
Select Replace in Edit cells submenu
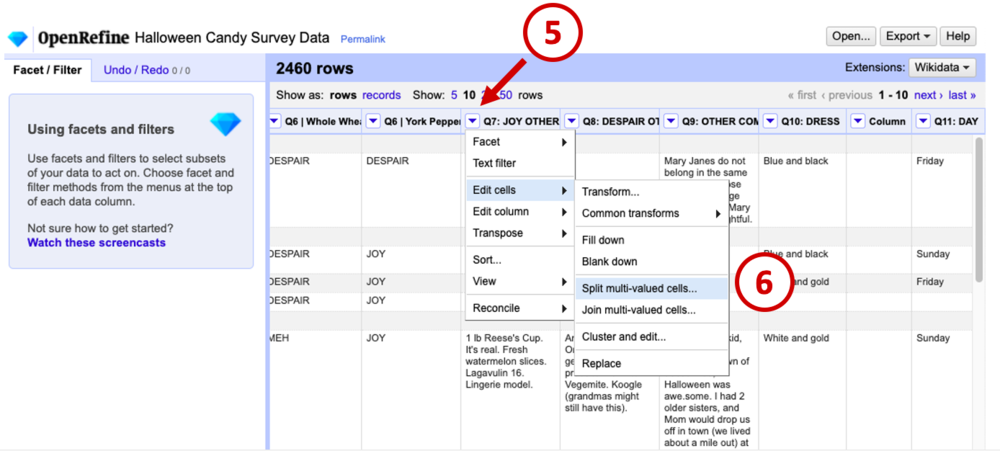point(651,364)
